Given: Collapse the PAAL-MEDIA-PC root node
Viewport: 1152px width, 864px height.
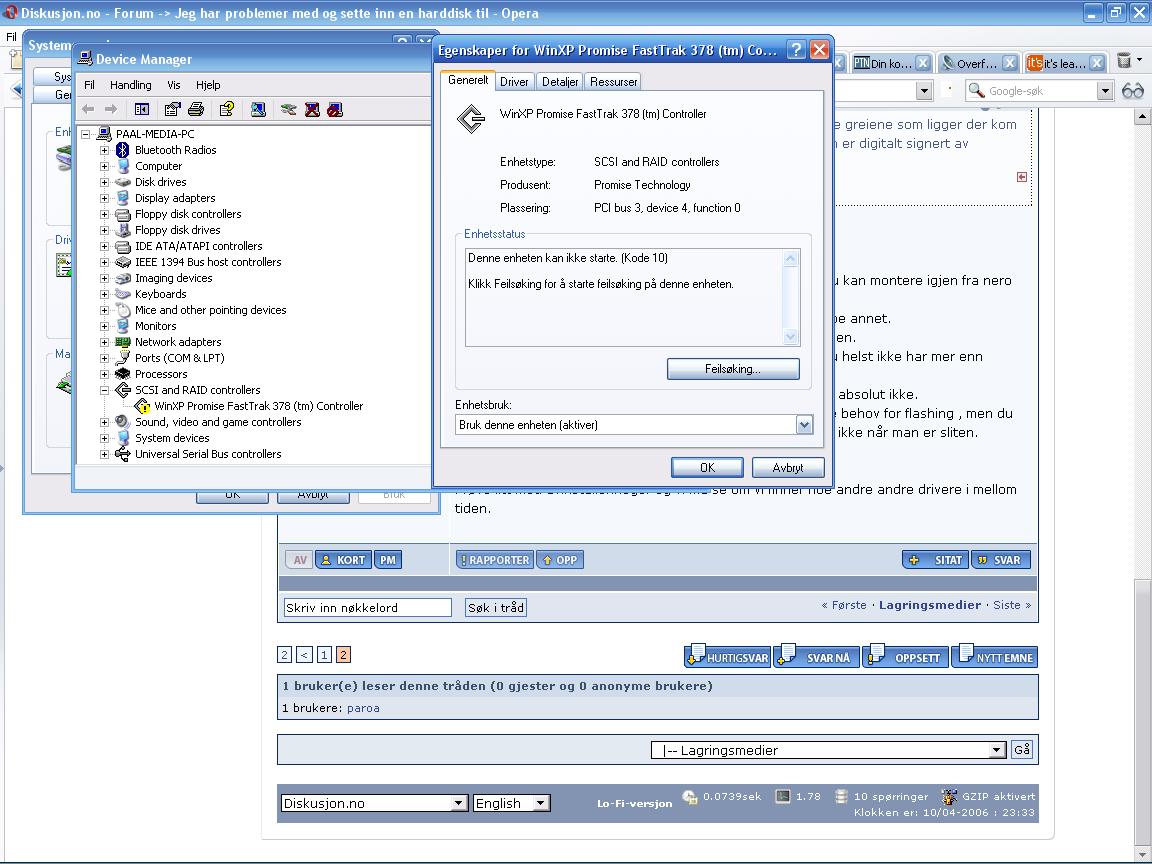Looking at the screenshot, I should pos(85,134).
